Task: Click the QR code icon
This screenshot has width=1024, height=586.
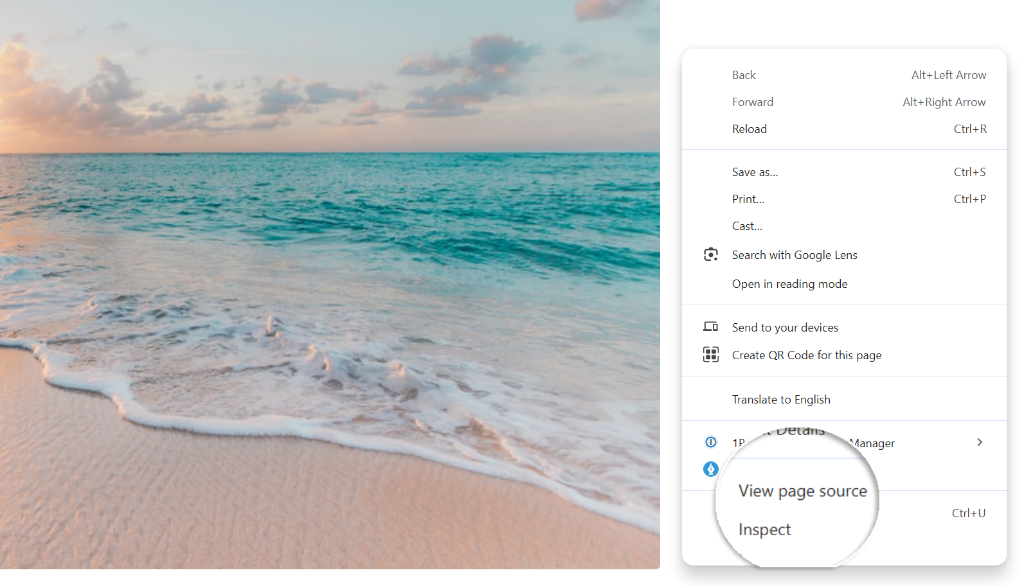Action: (x=711, y=355)
